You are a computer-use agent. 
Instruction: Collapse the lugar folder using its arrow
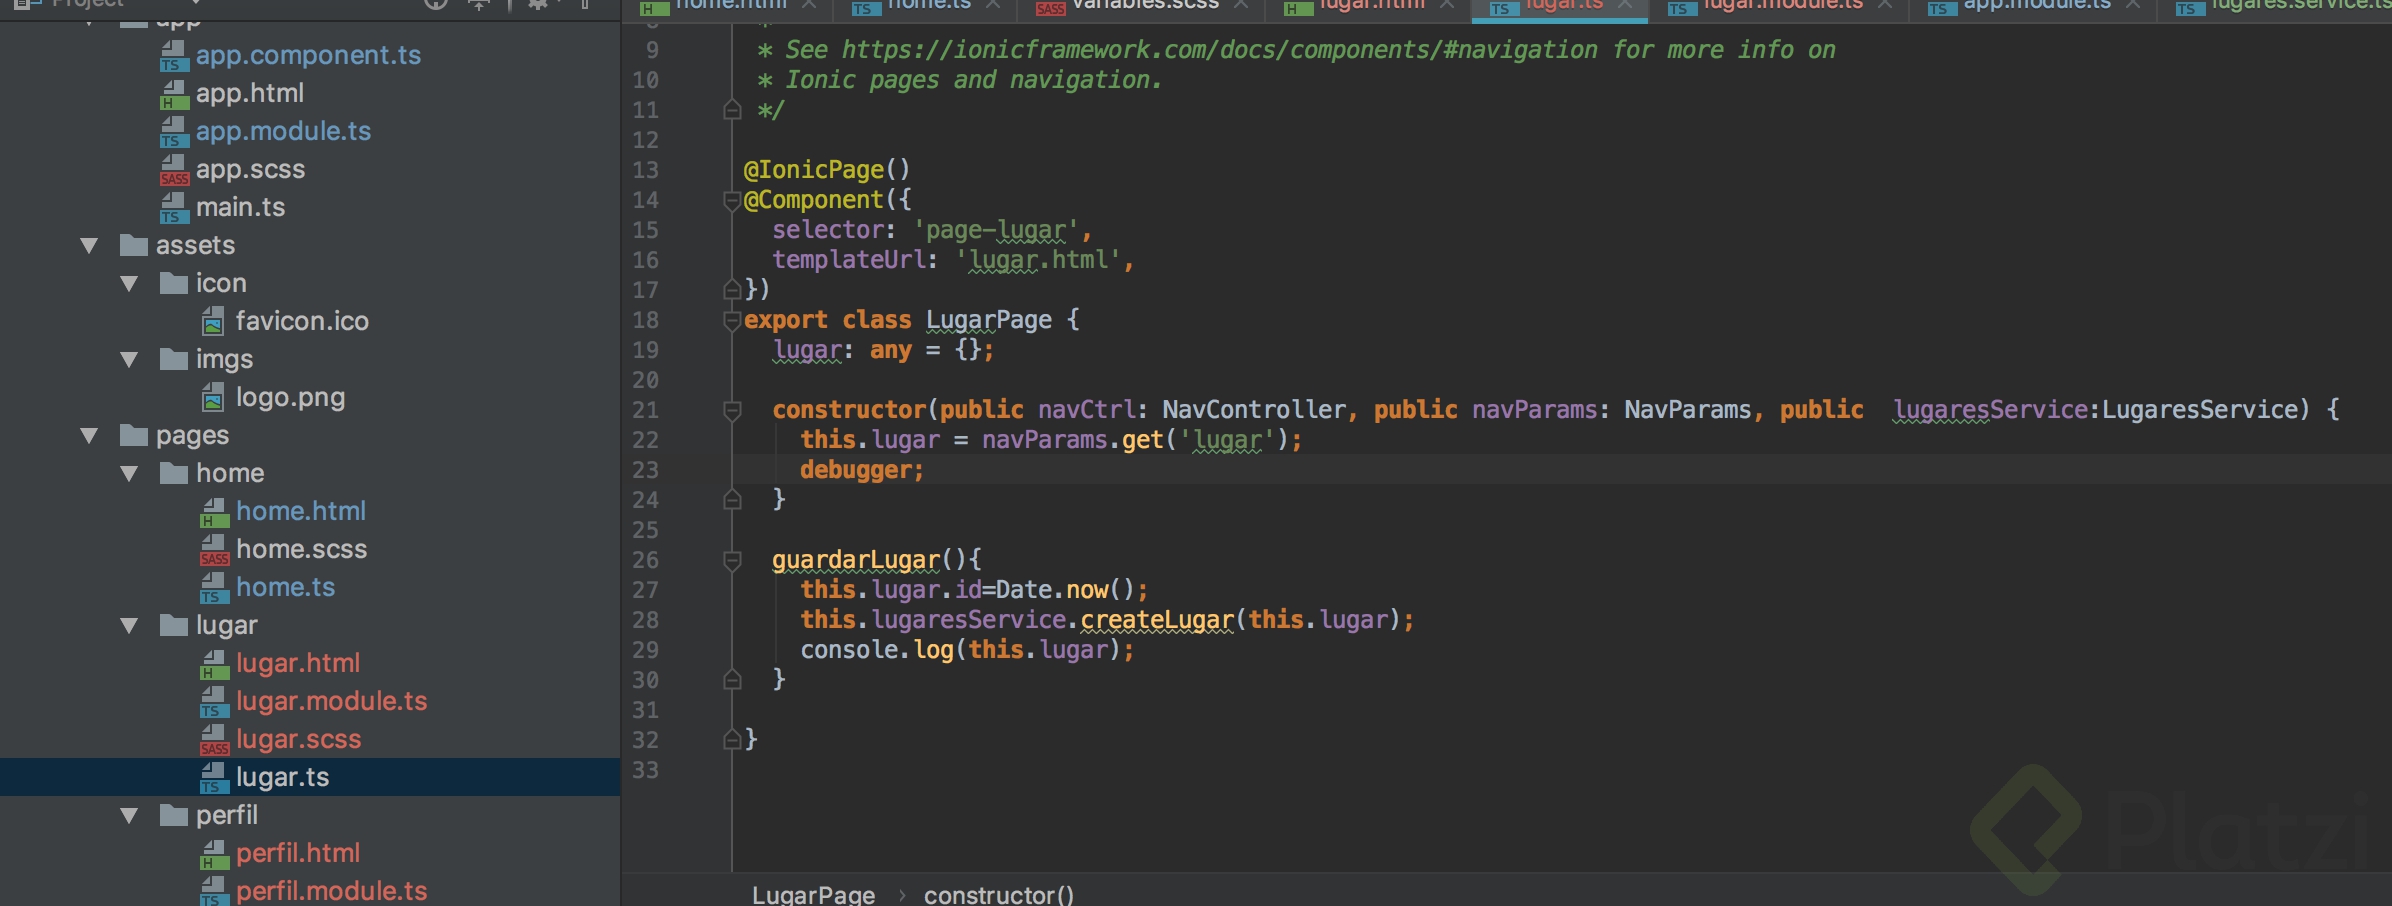[129, 626]
